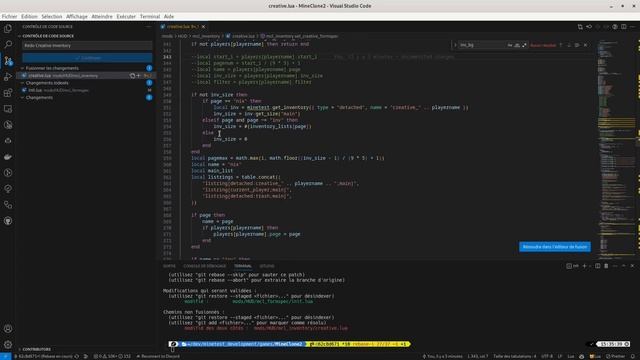Switch to the Sortie panel tab

[169, 266]
